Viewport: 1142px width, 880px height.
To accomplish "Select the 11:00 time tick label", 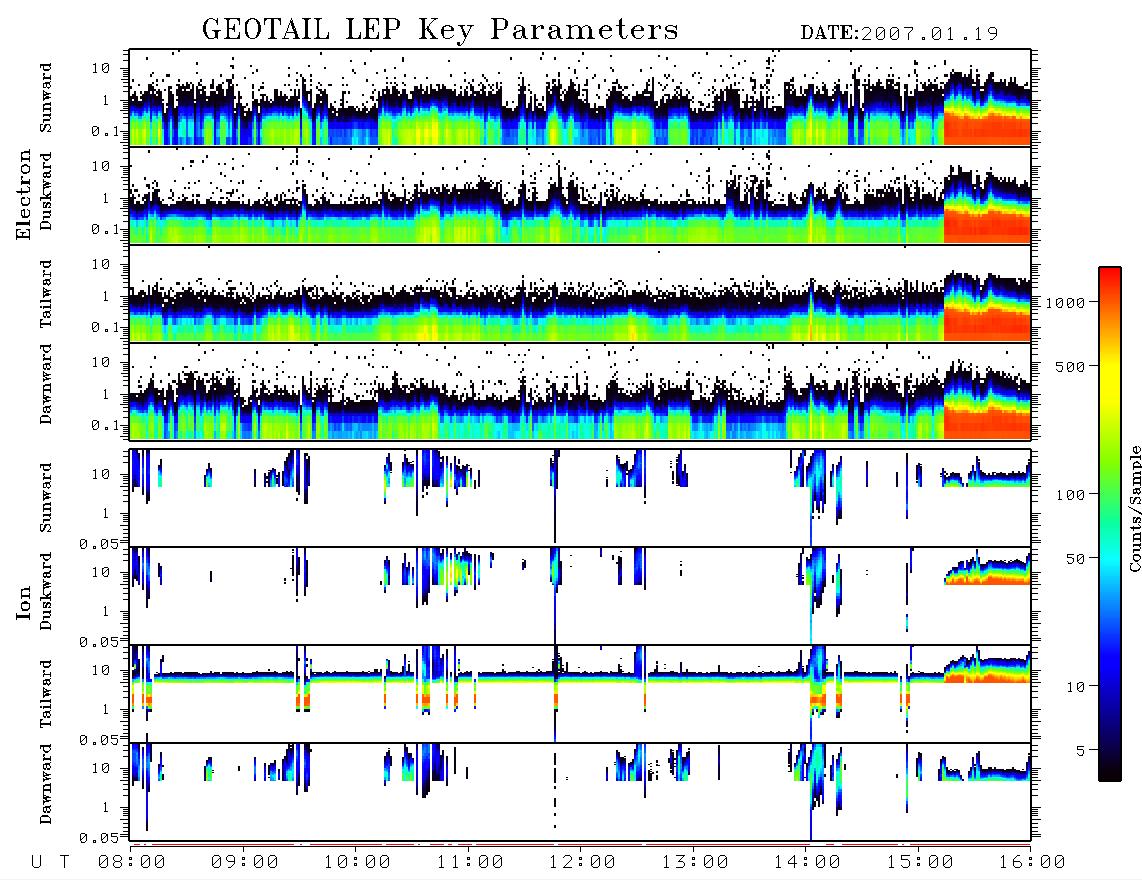I will click(x=470, y=862).
